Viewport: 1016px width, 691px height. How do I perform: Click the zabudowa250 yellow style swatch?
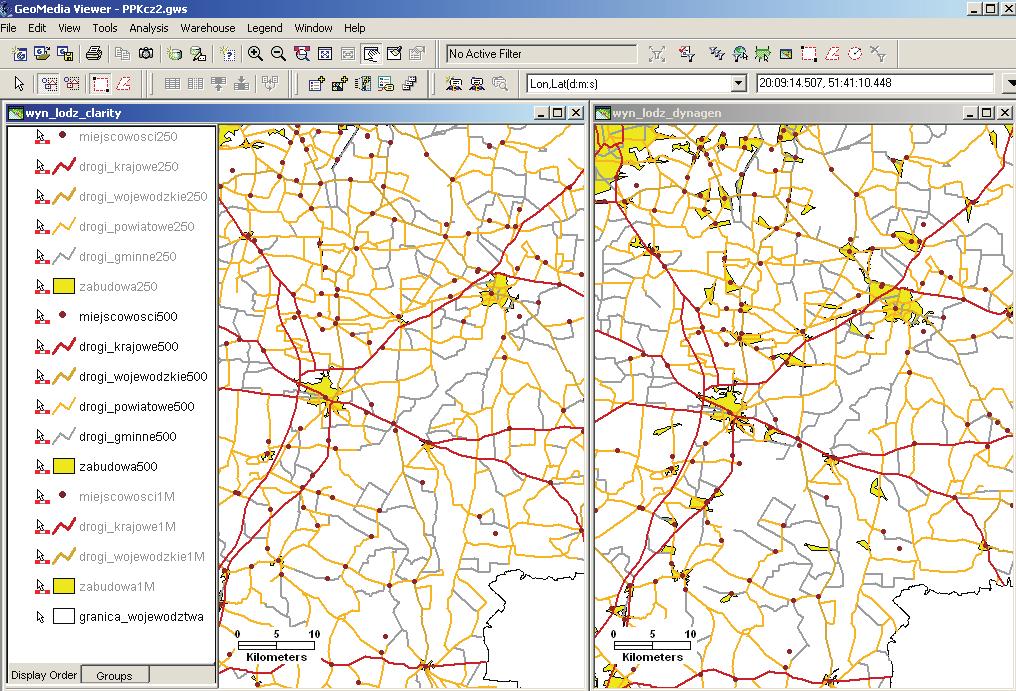(x=64, y=287)
